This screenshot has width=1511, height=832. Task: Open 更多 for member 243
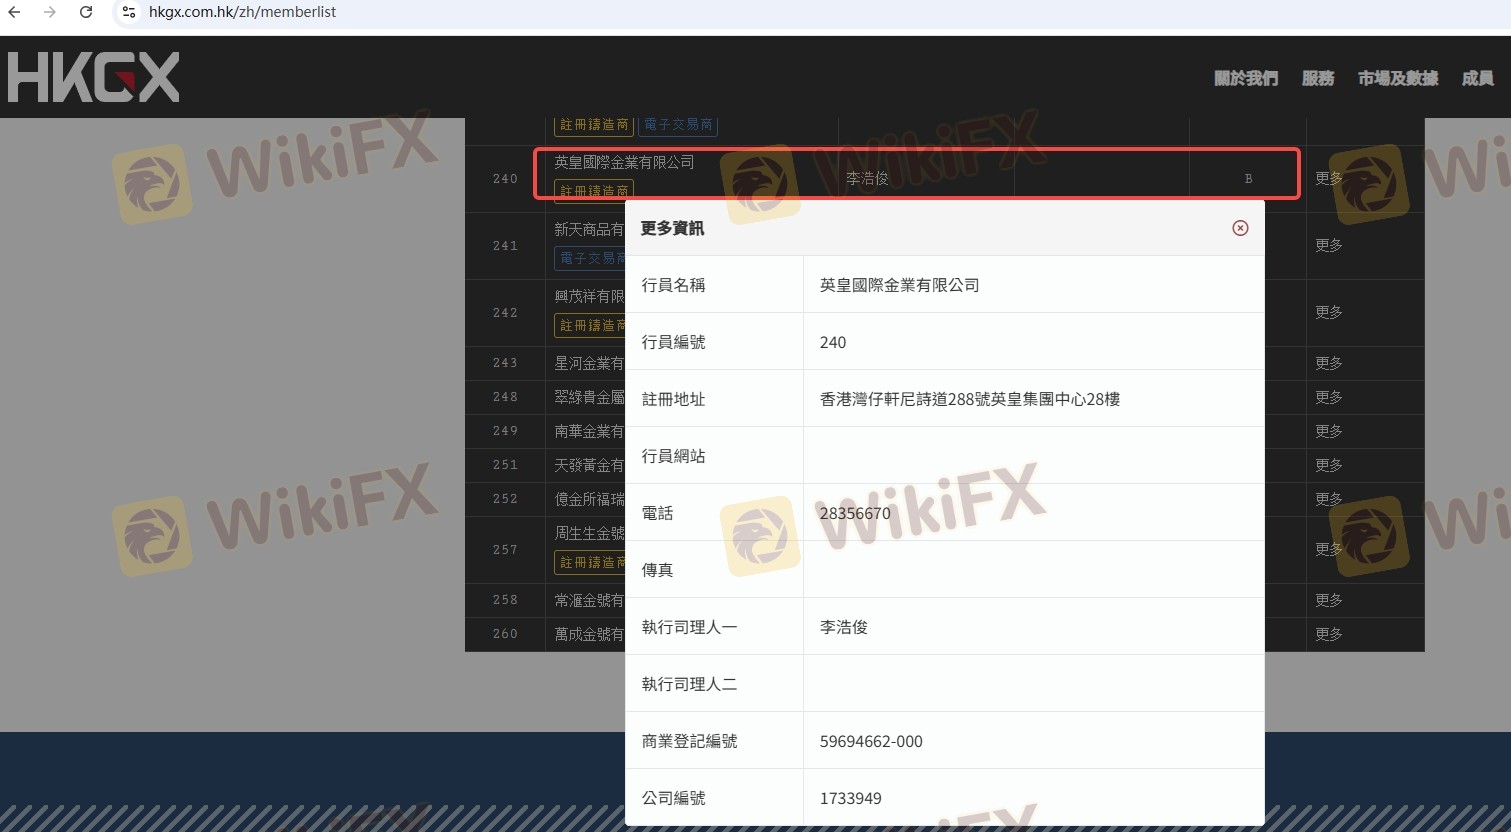click(1329, 363)
